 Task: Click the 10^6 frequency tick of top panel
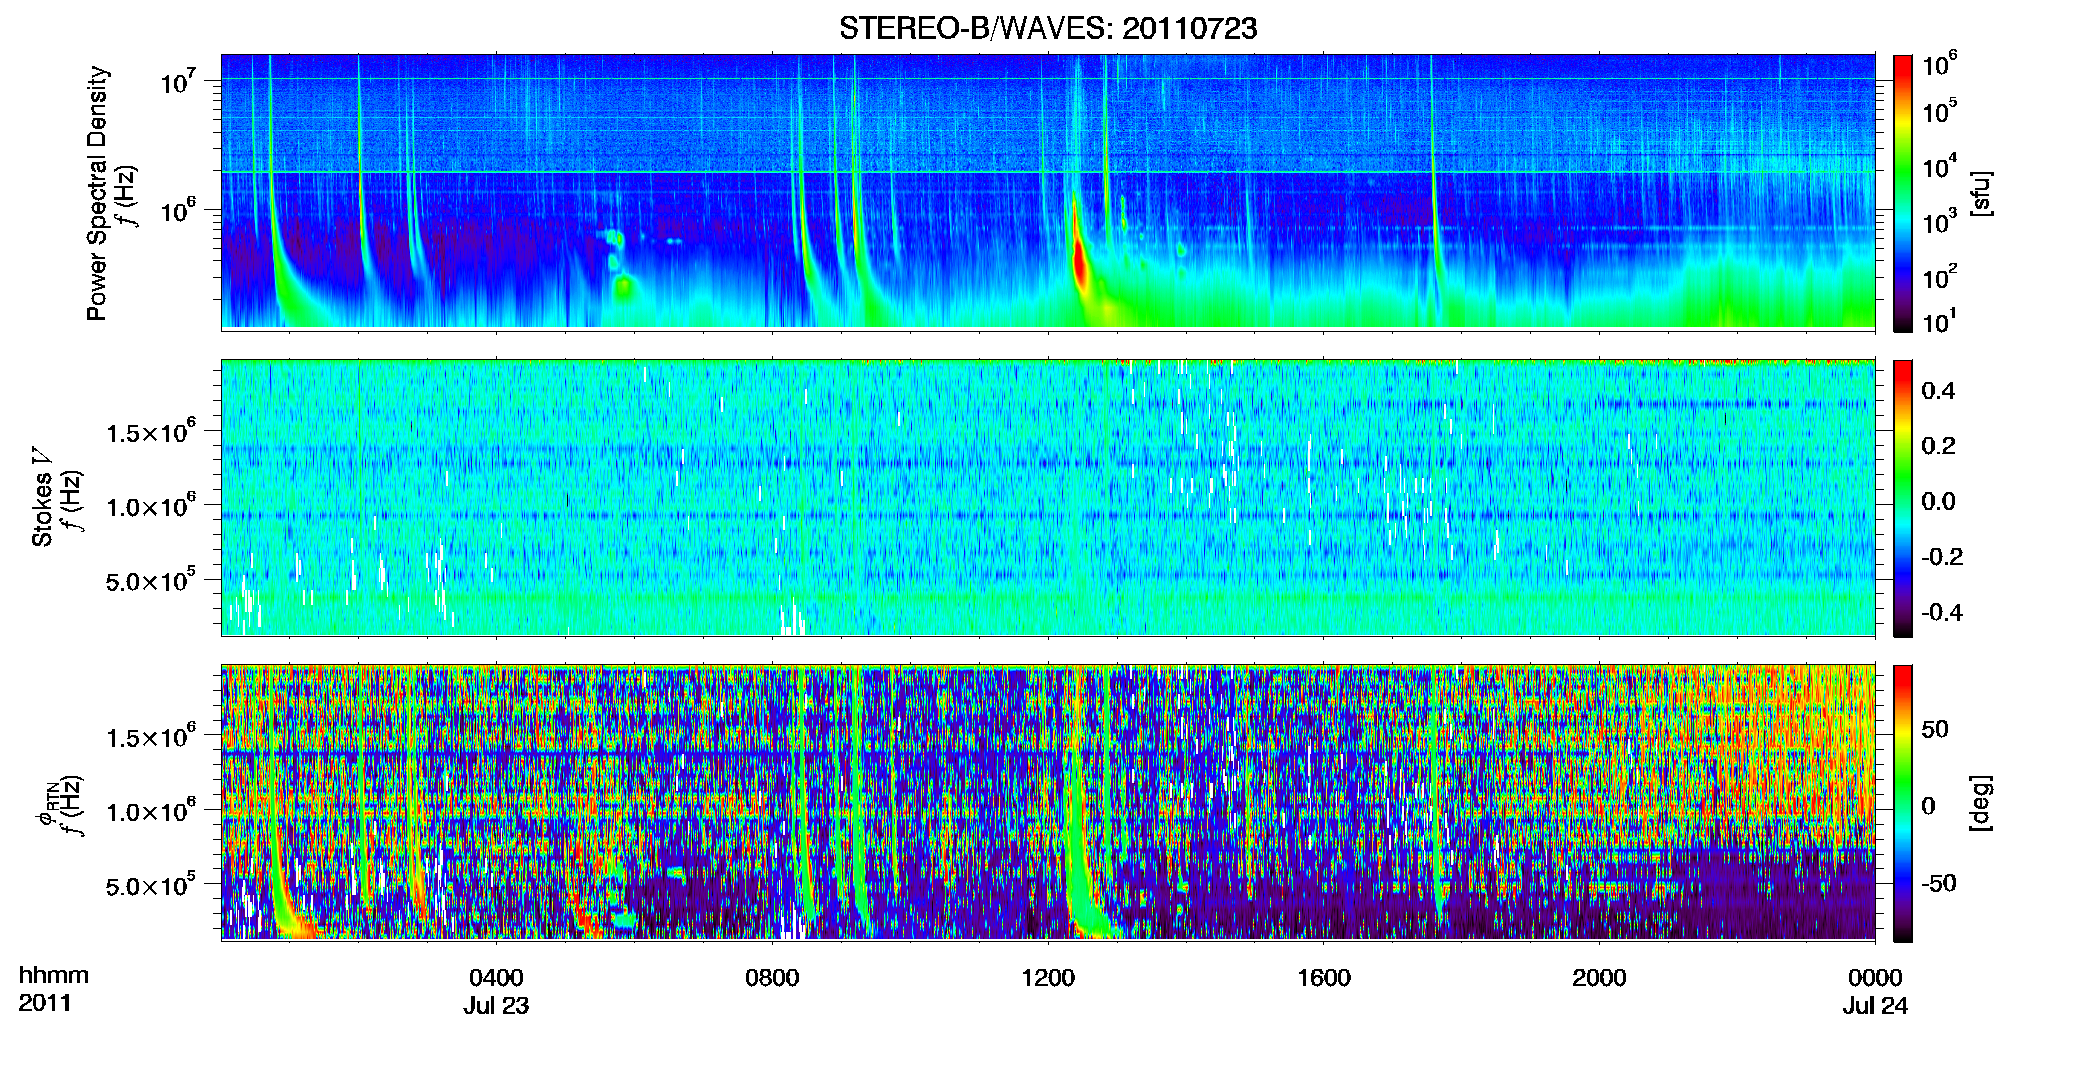[178, 210]
